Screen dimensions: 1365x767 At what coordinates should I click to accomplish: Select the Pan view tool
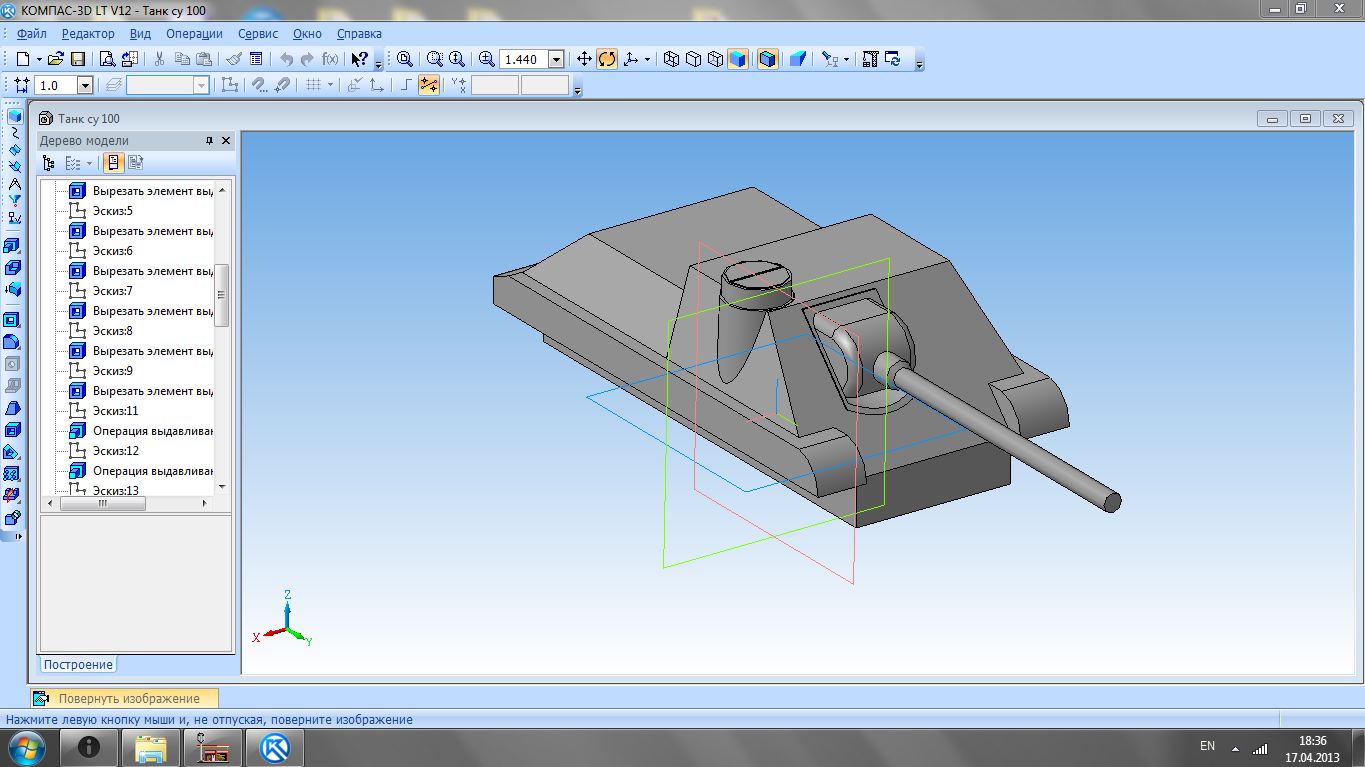coord(585,59)
